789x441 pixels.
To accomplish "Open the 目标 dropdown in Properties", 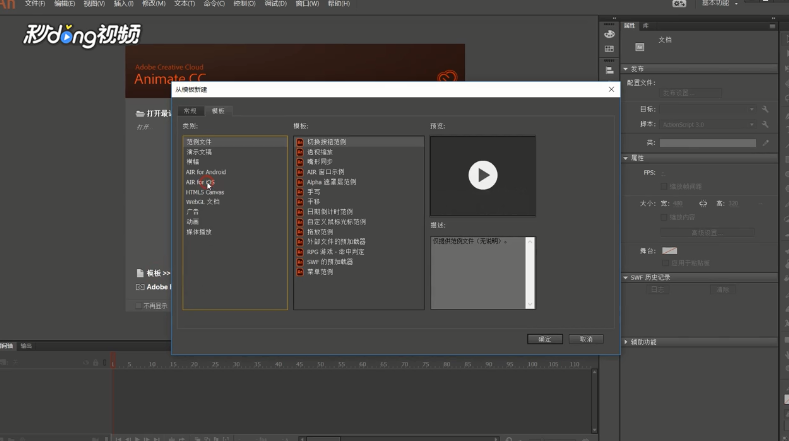I will click(708, 109).
